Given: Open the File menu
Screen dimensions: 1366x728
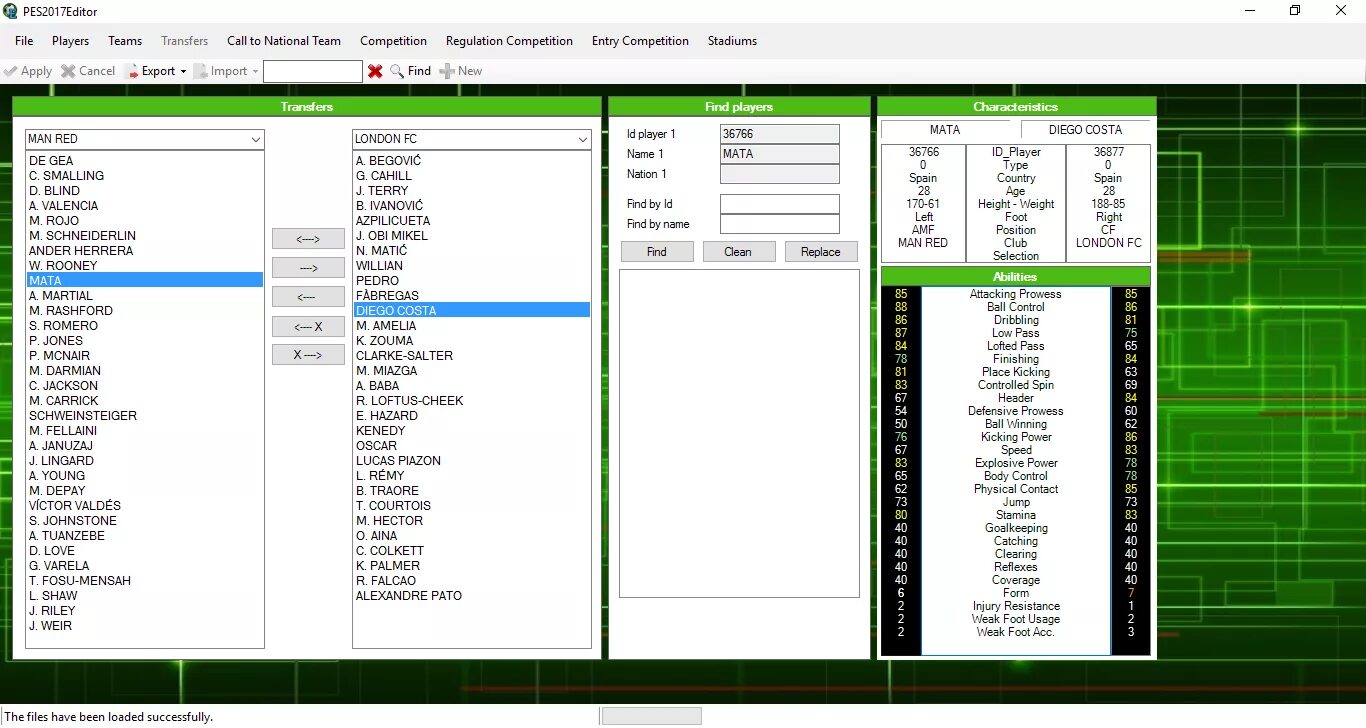Looking at the screenshot, I should click(x=24, y=41).
